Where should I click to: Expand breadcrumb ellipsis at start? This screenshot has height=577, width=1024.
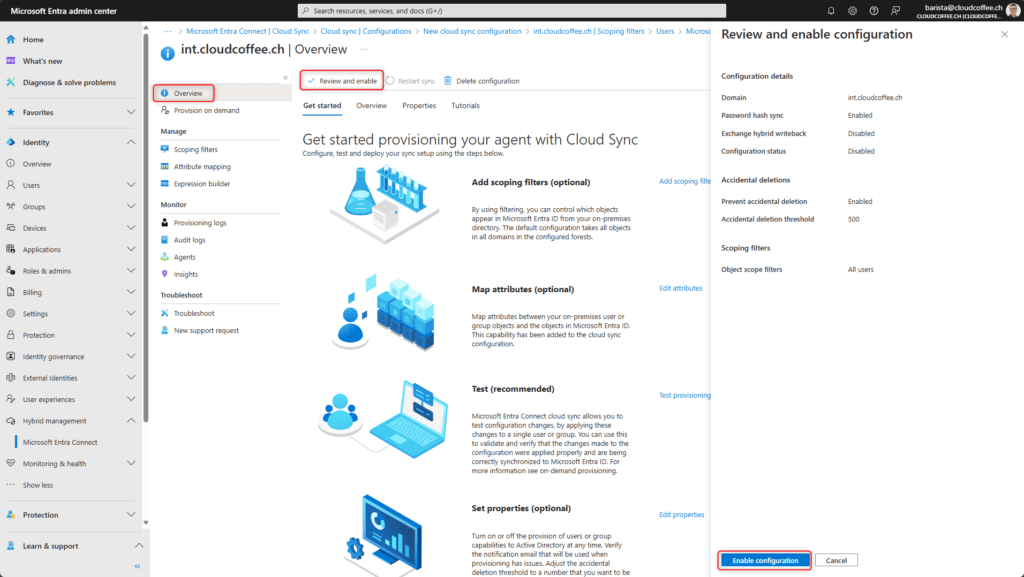[x=168, y=31]
